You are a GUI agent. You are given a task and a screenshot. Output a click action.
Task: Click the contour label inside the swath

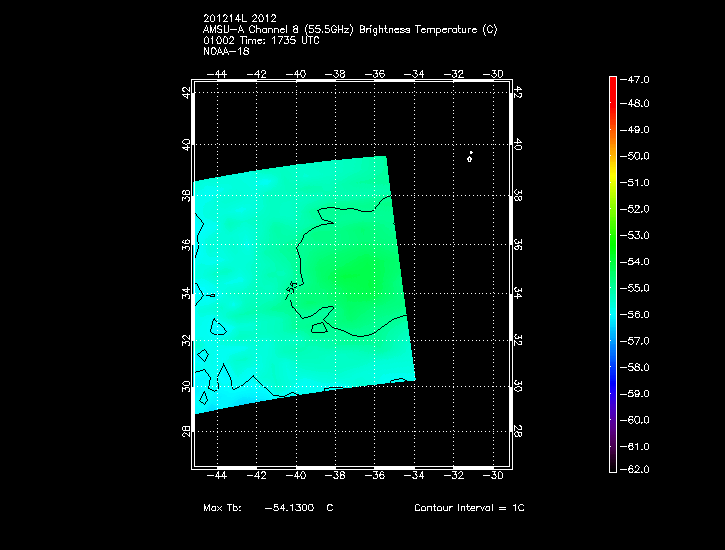tap(292, 287)
